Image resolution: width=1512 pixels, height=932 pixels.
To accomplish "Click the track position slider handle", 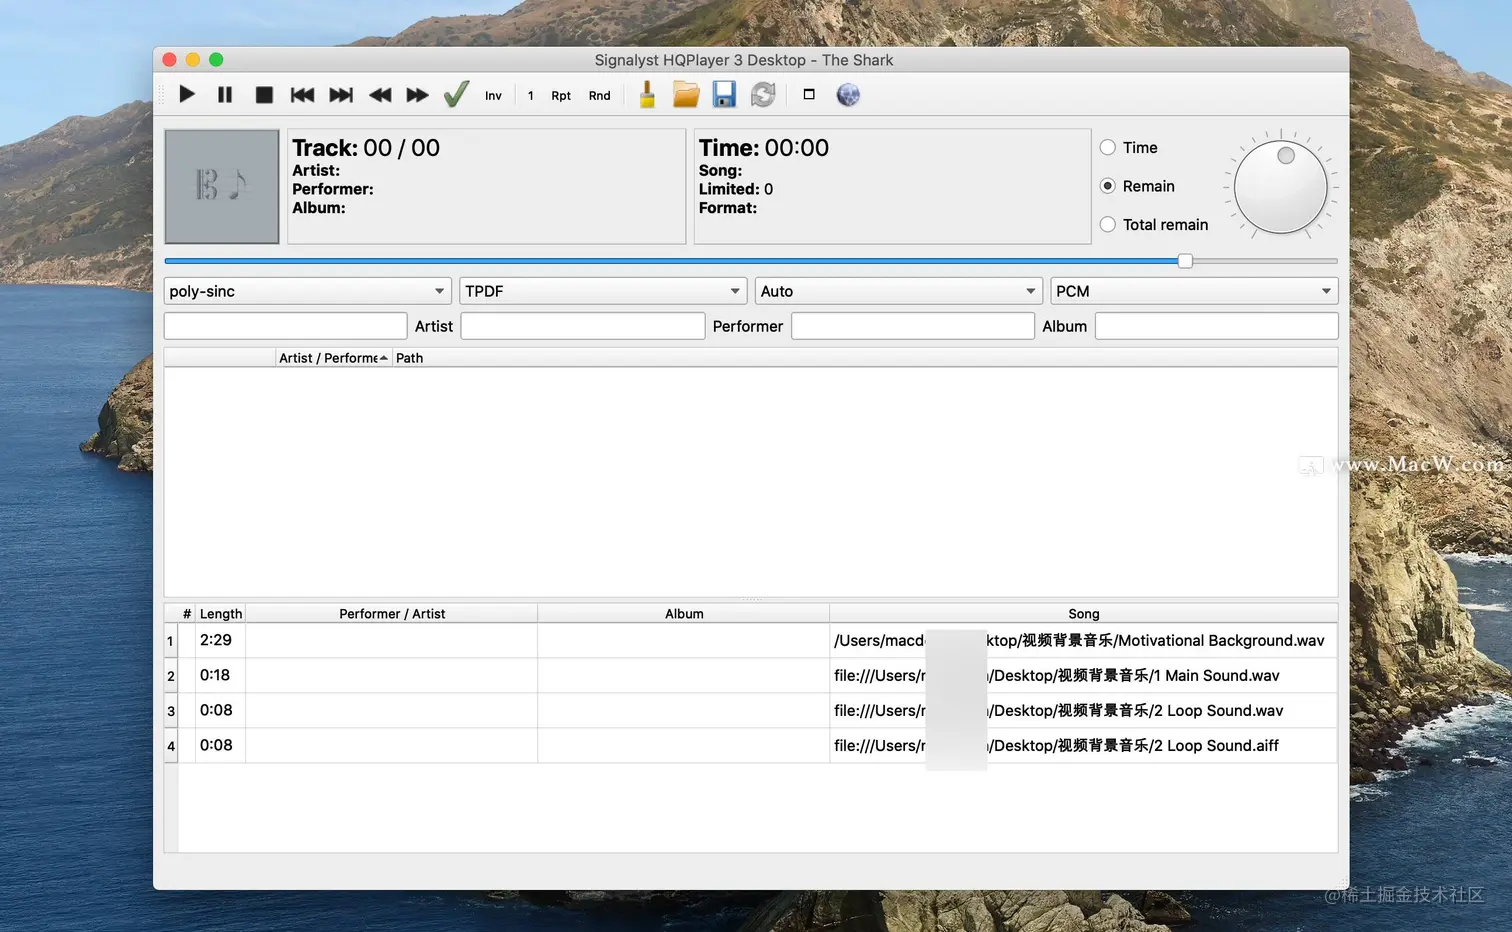I will (x=1185, y=261).
